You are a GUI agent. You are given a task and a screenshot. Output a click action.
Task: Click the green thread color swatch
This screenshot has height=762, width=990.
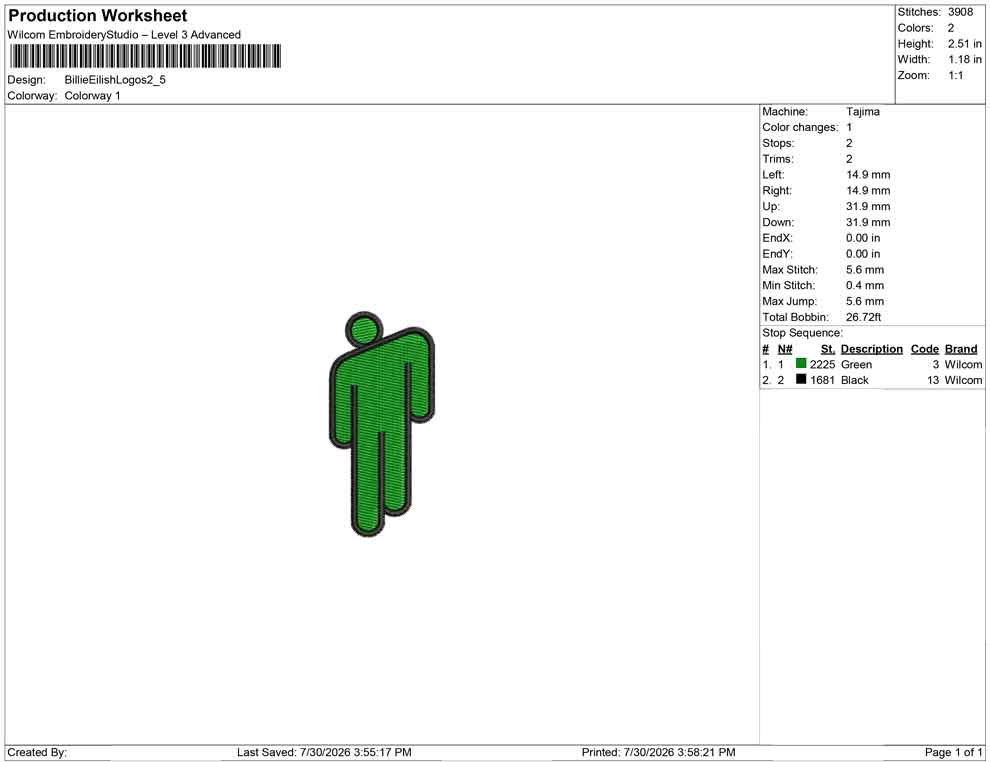(801, 363)
